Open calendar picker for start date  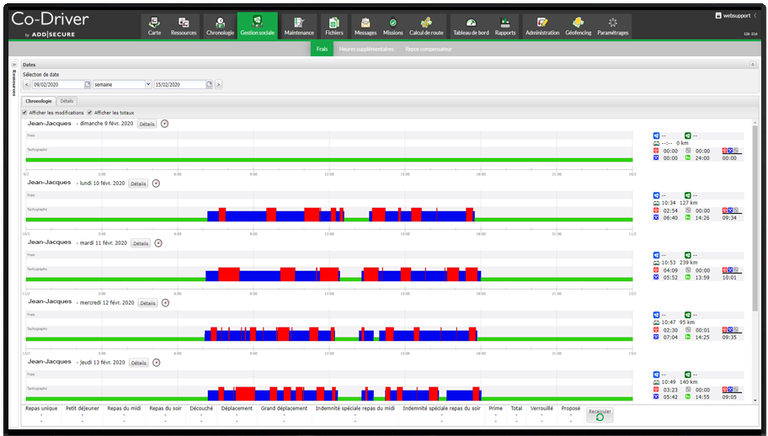coord(88,84)
